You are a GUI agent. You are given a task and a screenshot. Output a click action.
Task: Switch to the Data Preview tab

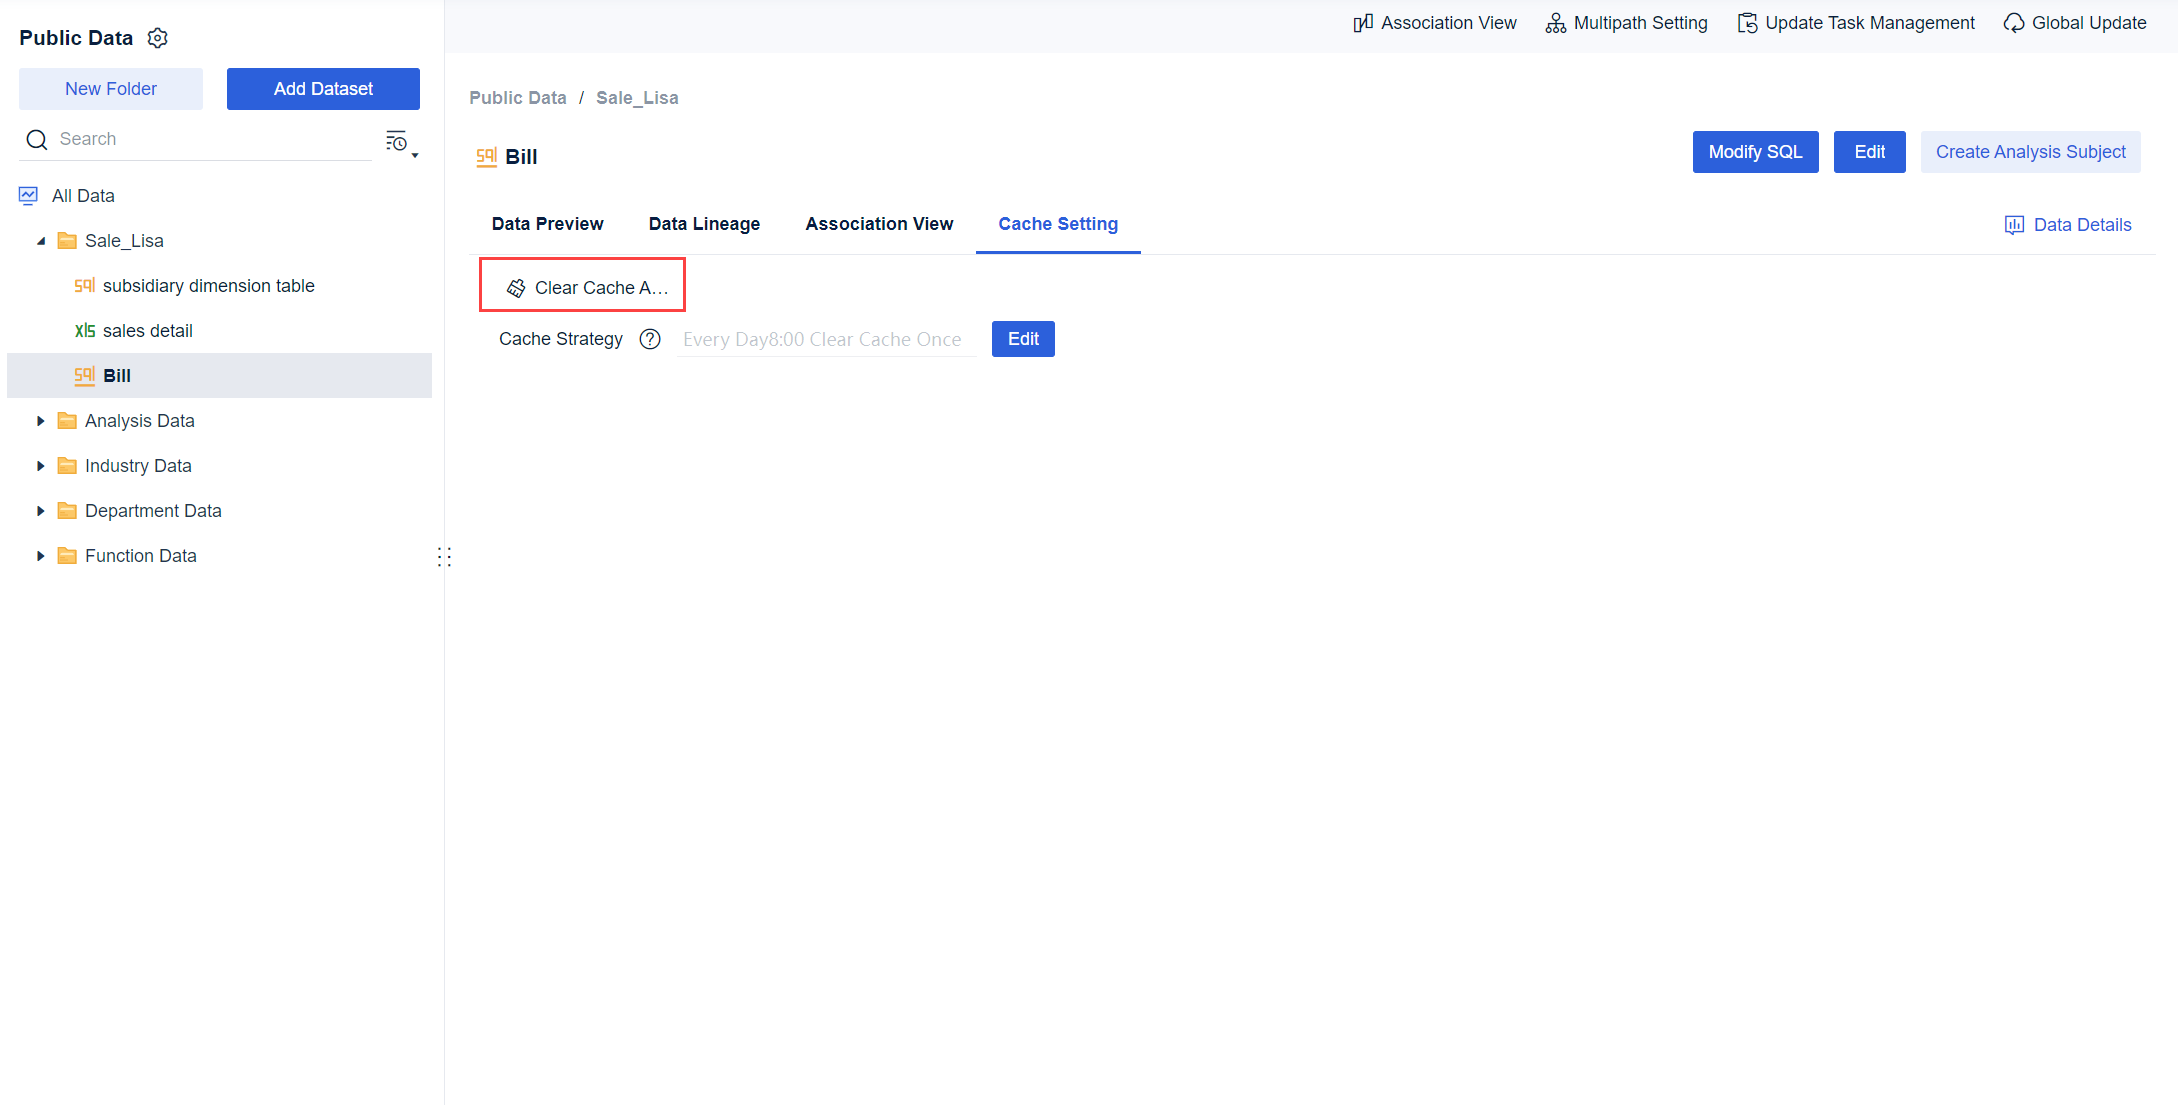(547, 224)
